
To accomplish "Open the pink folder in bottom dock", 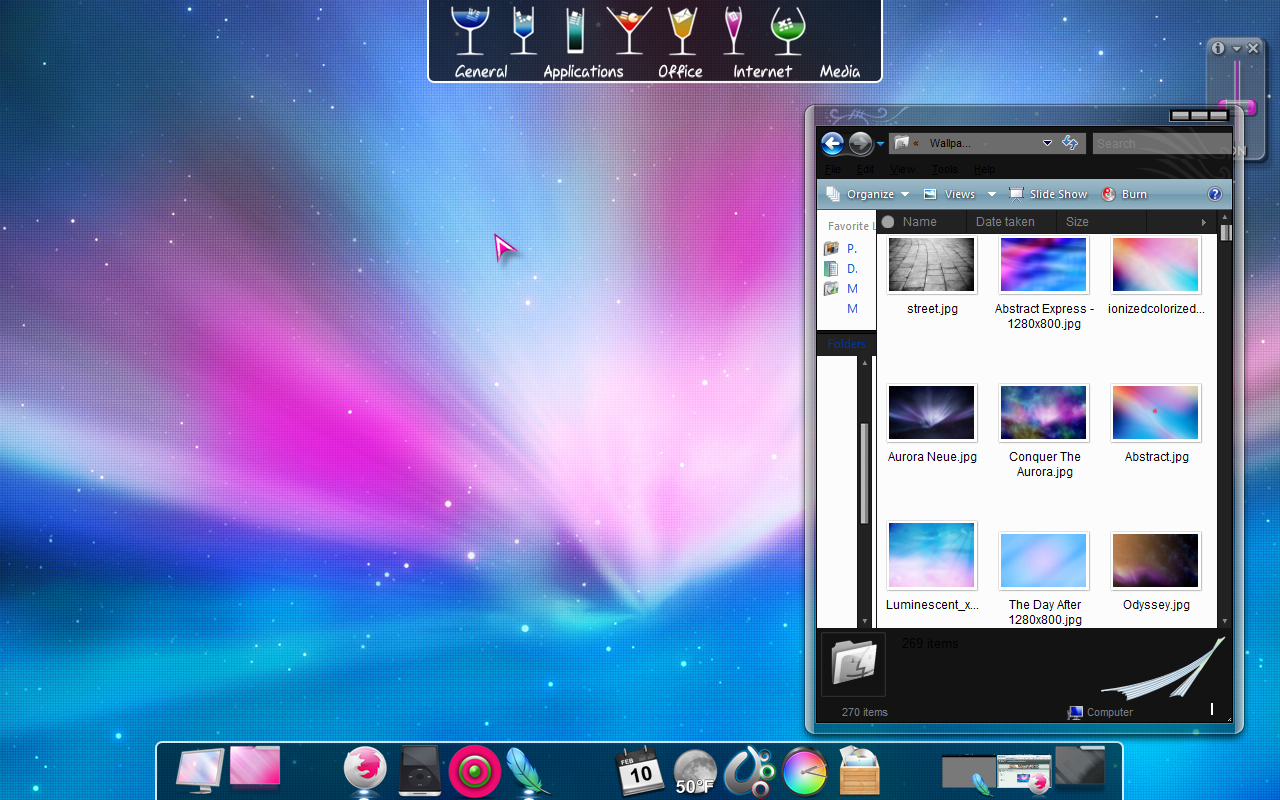I will (x=255, y=766).
